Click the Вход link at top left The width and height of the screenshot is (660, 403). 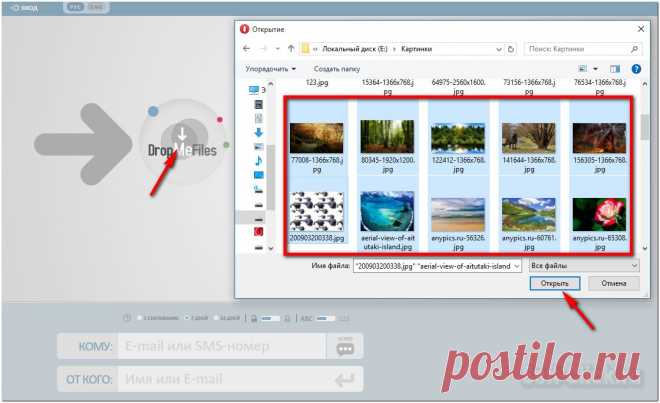26,8
